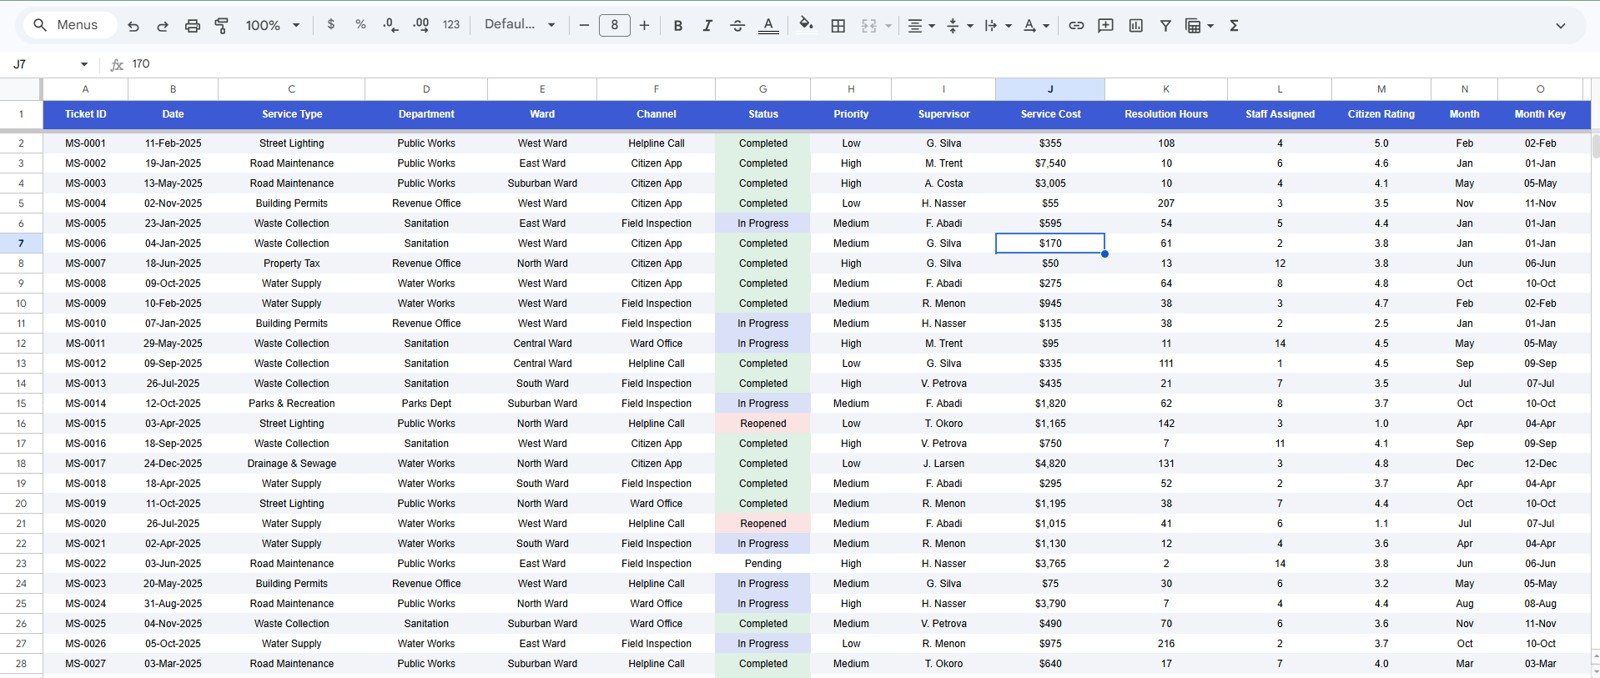Open the Name box dropdown arrow

[x=84, y=64]
